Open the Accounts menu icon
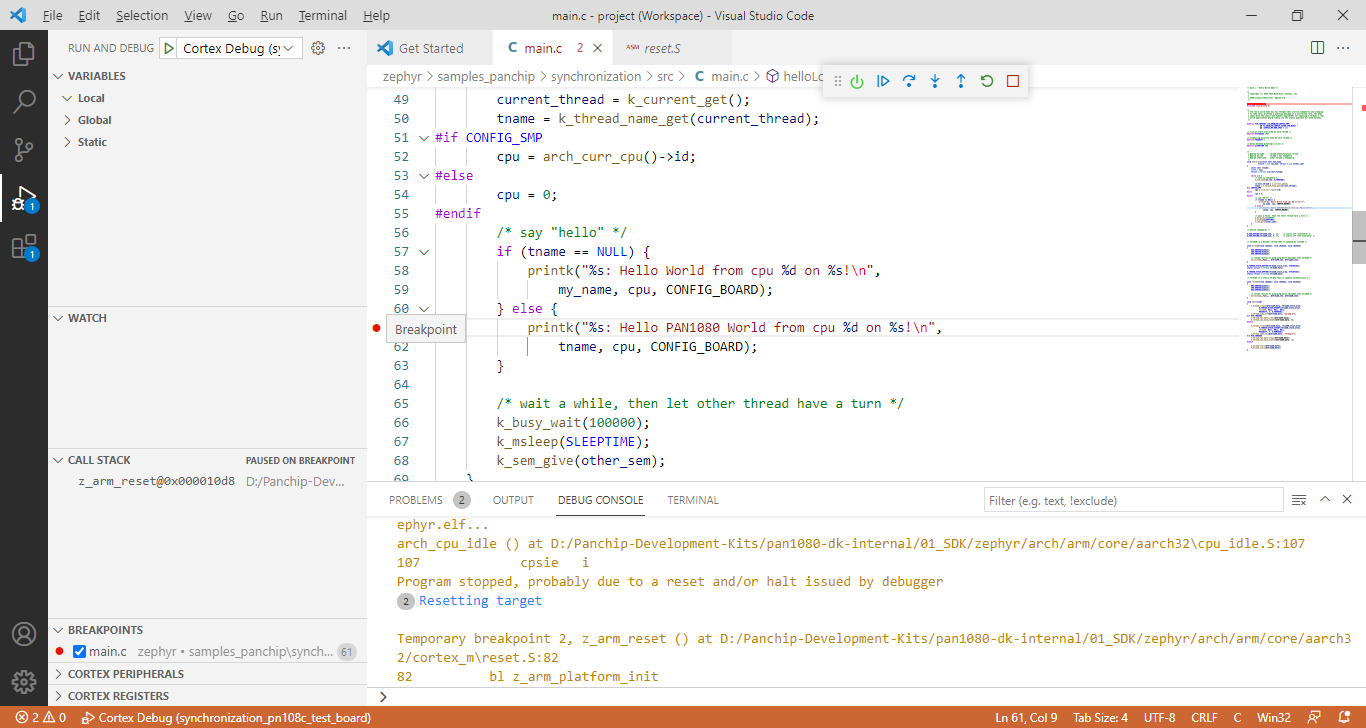This screenshot has width=1366, height=728. 24,634
